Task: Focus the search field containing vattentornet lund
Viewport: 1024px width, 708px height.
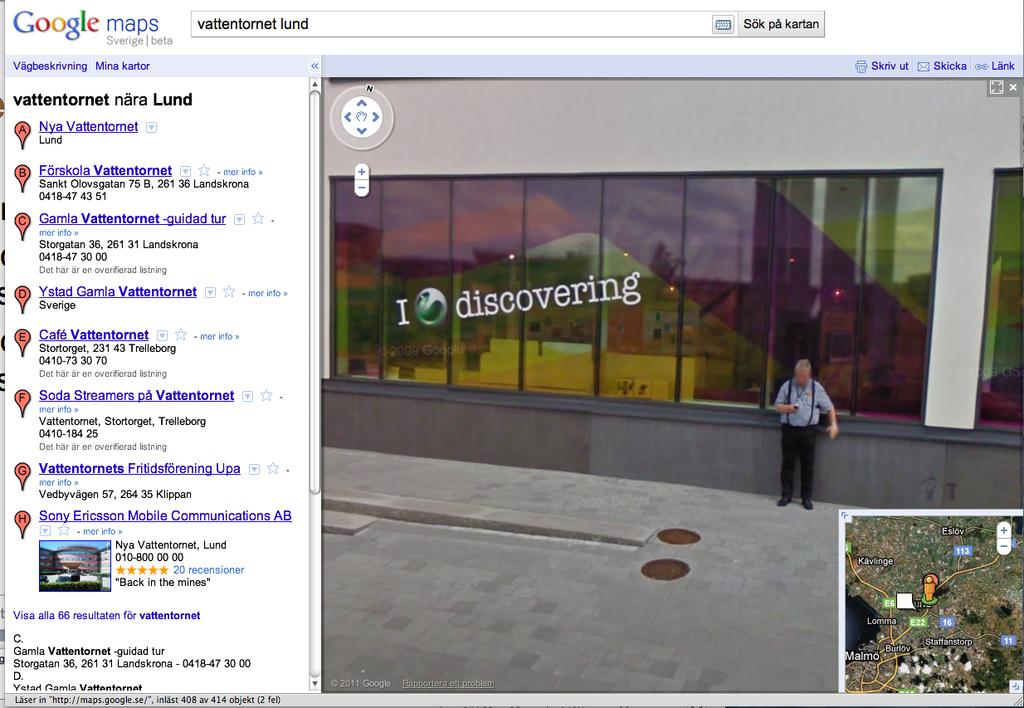Action: [x=452, y=24]
